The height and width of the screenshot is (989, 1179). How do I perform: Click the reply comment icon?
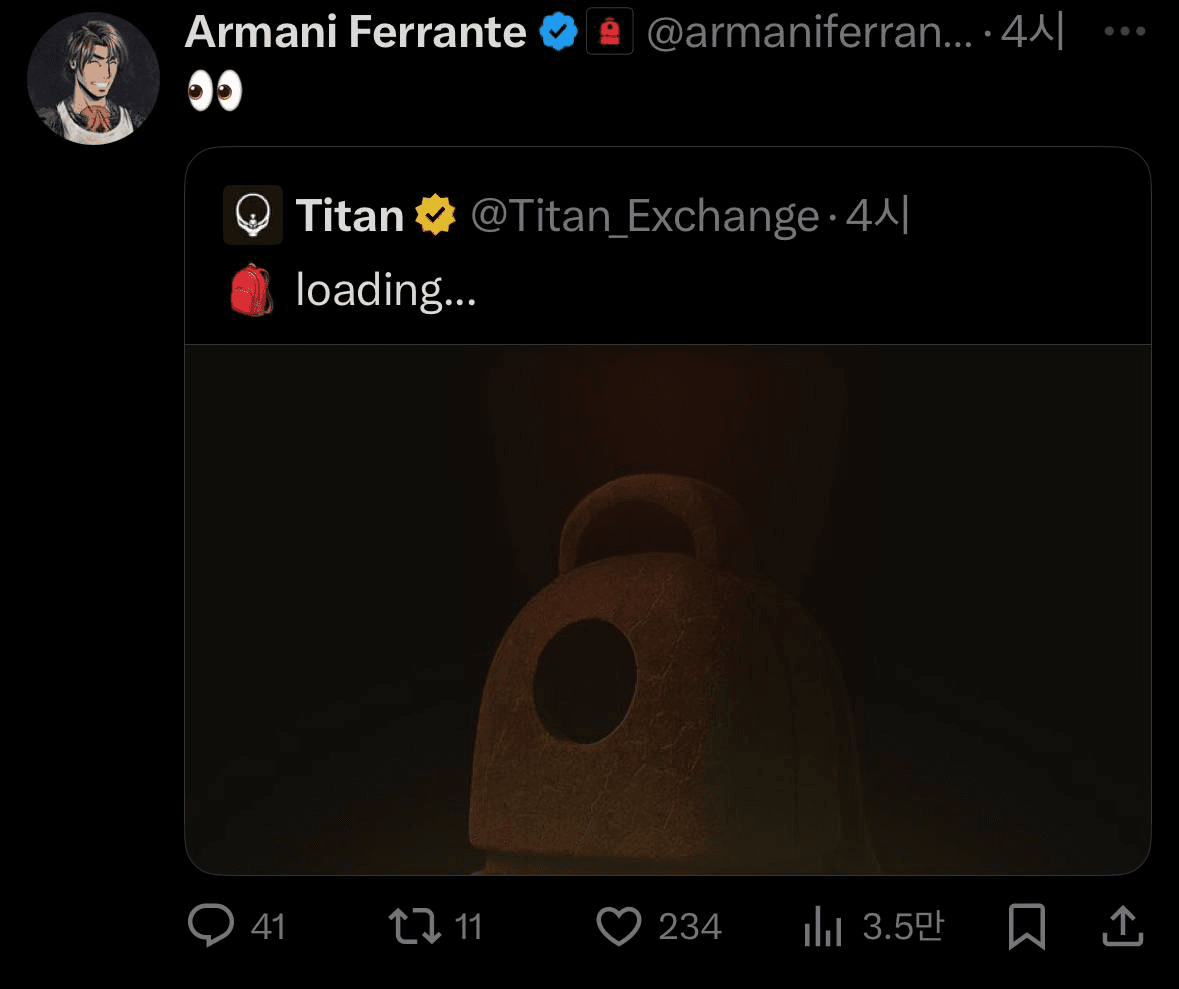pyautogui.click(x=211, y=926)
